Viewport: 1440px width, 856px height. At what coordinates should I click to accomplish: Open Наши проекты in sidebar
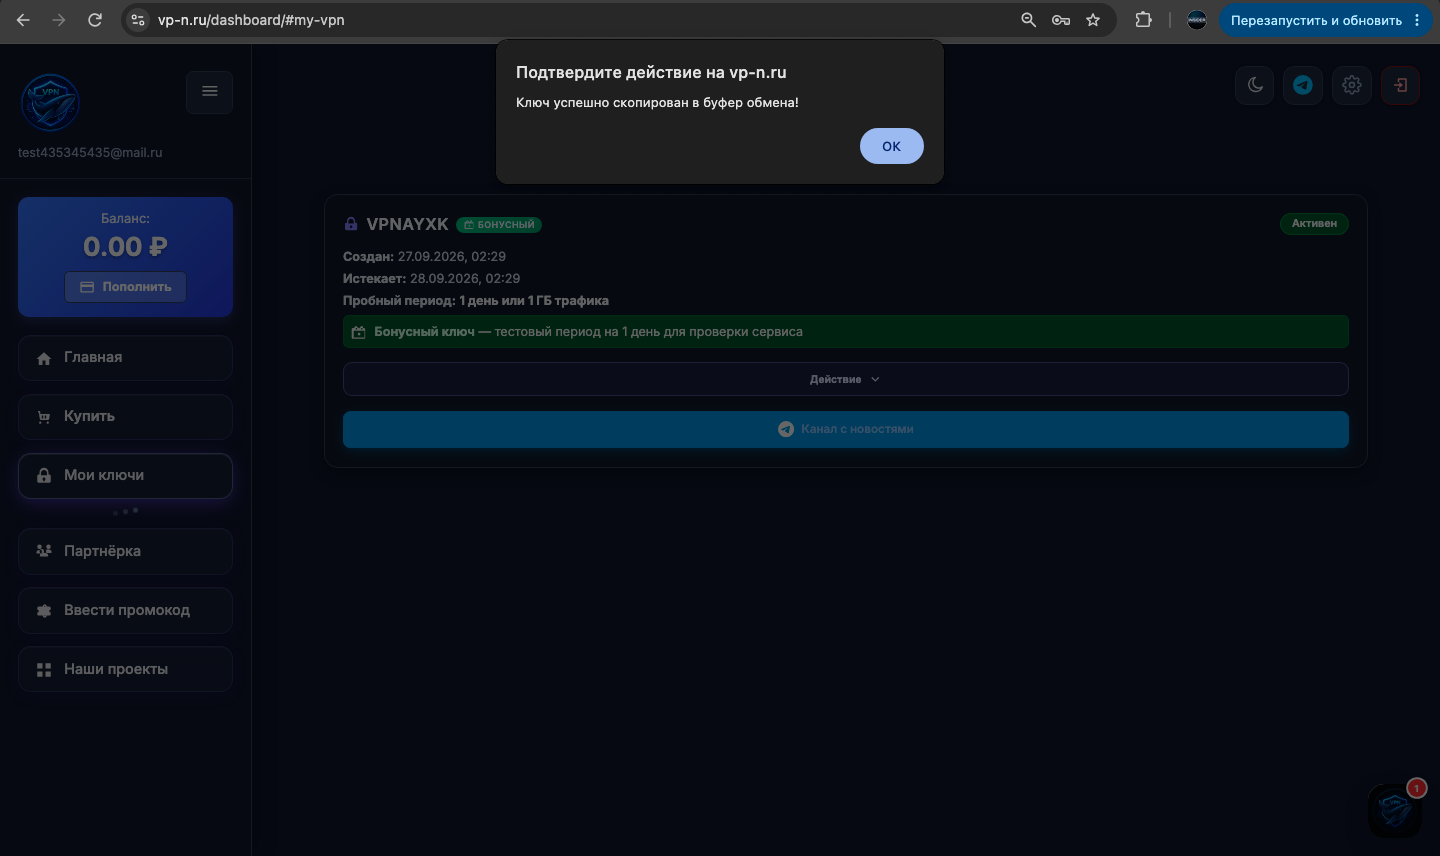point(125,669)
